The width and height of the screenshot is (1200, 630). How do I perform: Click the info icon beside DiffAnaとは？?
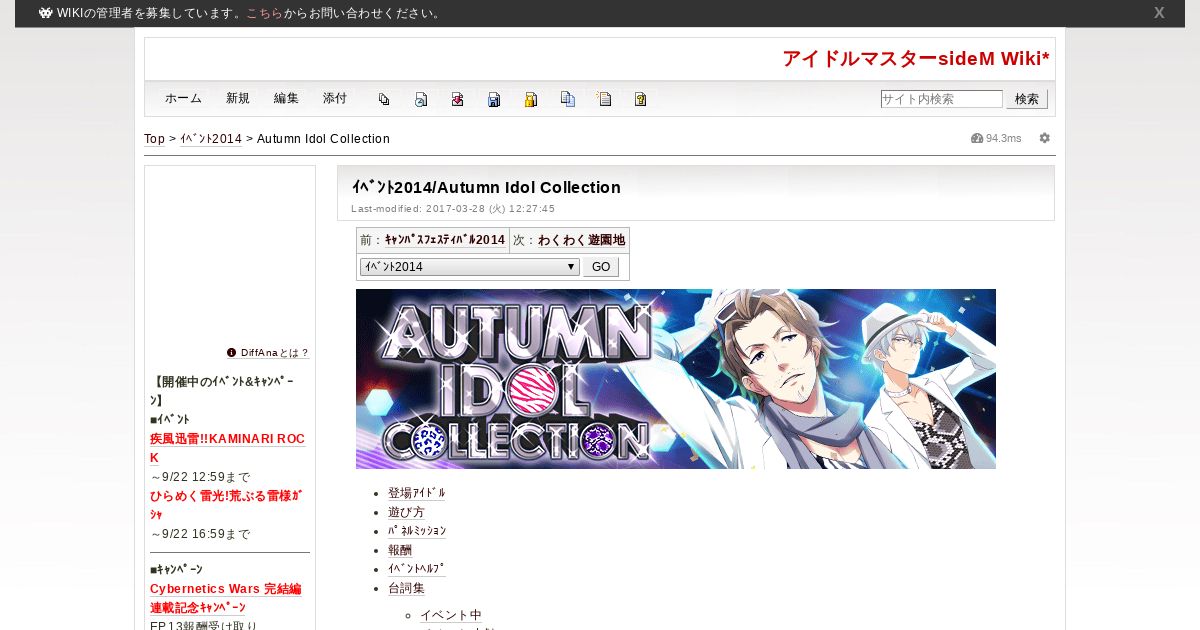(x=231, y=352)
